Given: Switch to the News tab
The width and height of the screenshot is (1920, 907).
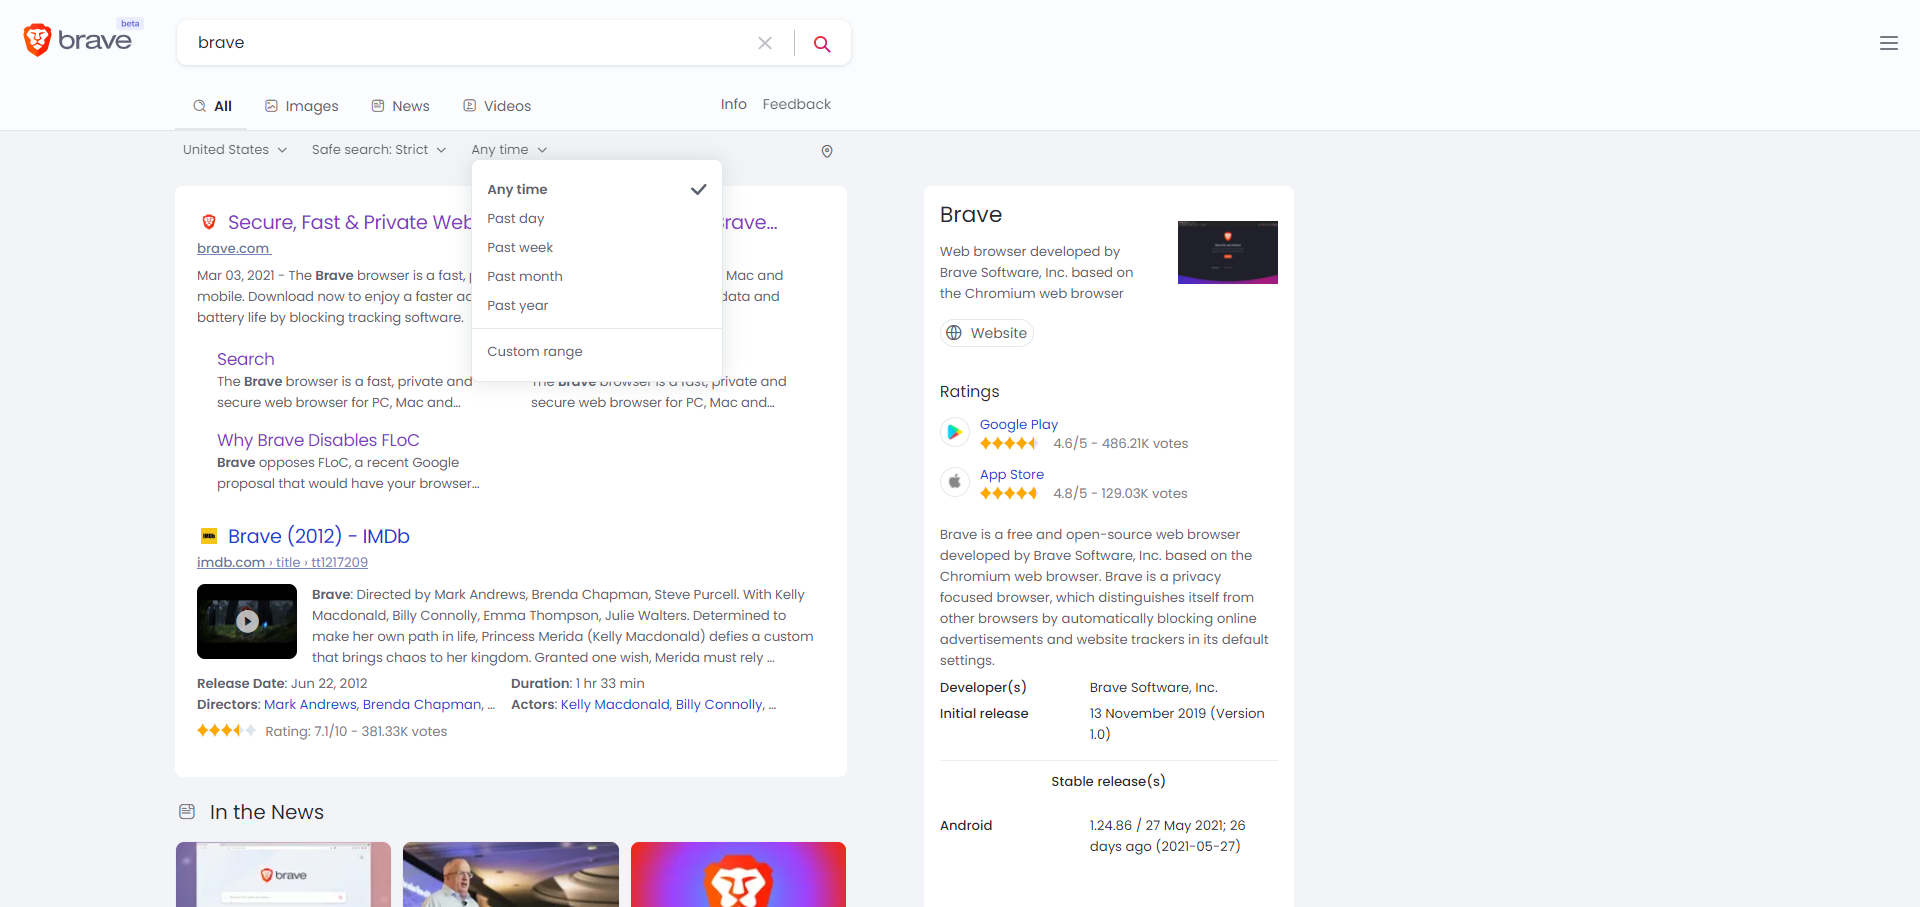Looking at the screenshot, I should click(x=400, y=106).
